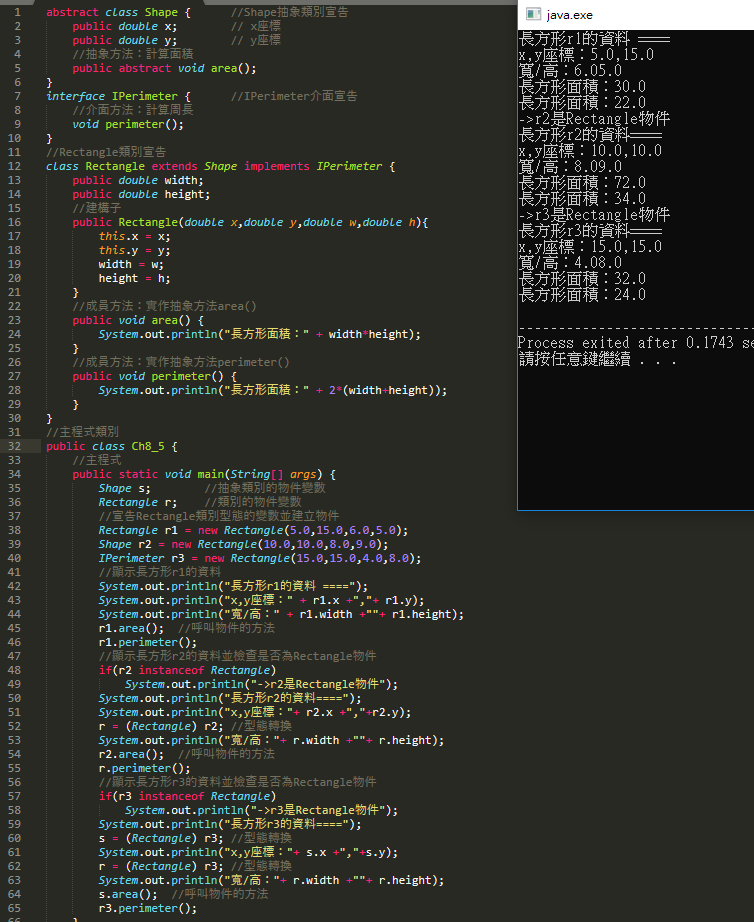Click line number 1 in the gutter
Viewport: 754px width, 922px height.
point(17,12)
